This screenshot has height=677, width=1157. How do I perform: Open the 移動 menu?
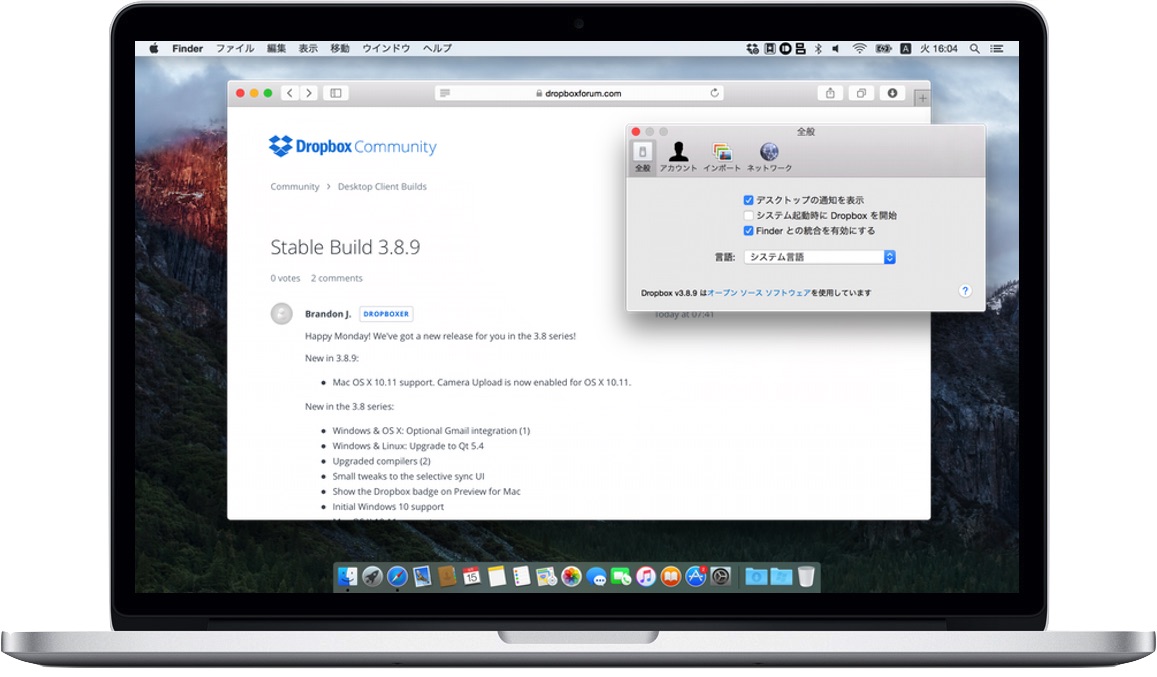click(x=340, y=49)
